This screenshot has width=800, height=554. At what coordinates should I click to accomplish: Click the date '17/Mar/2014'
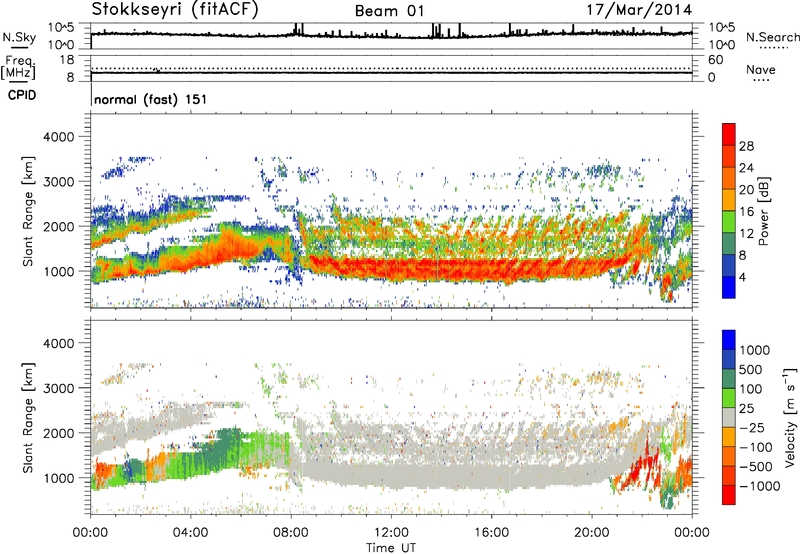(639, 10)
